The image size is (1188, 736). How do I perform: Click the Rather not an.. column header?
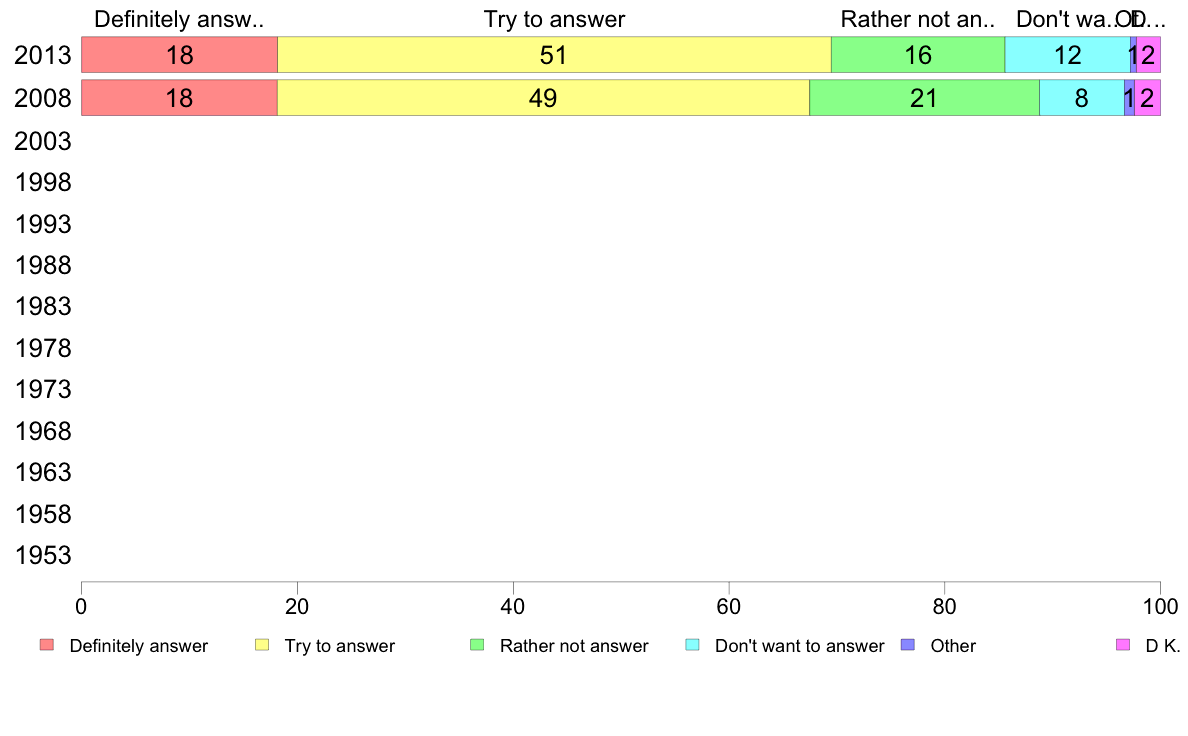tap(918, 19)
